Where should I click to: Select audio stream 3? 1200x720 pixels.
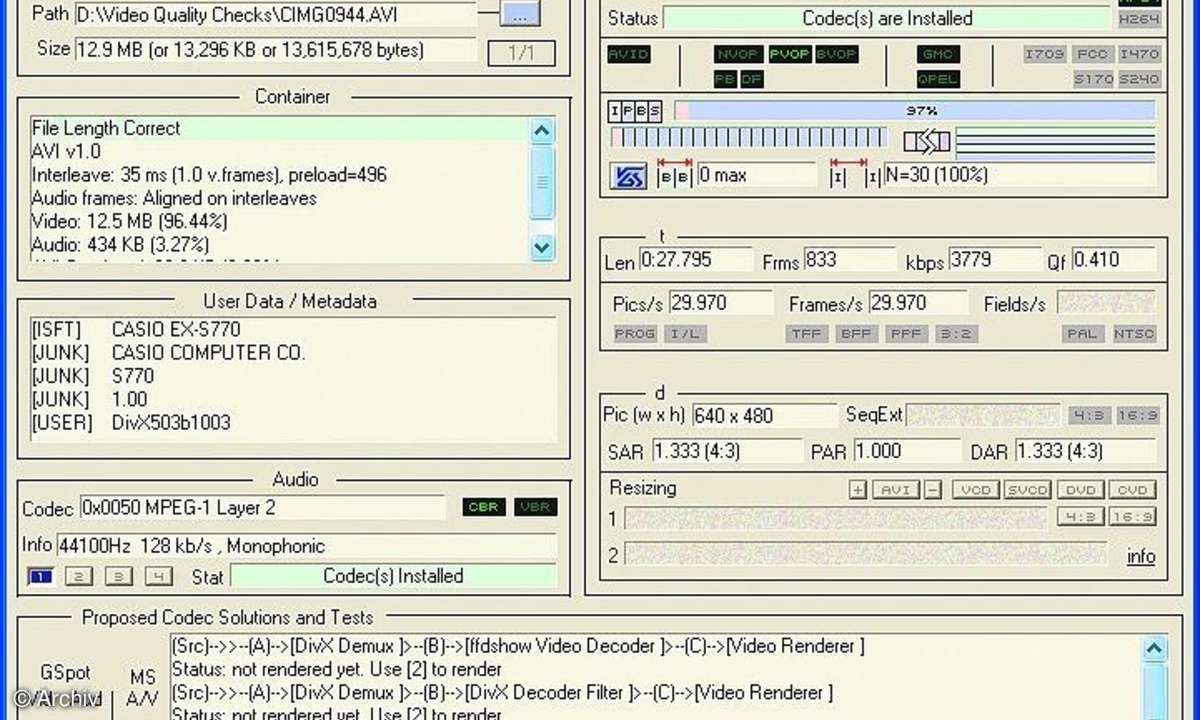119,576
